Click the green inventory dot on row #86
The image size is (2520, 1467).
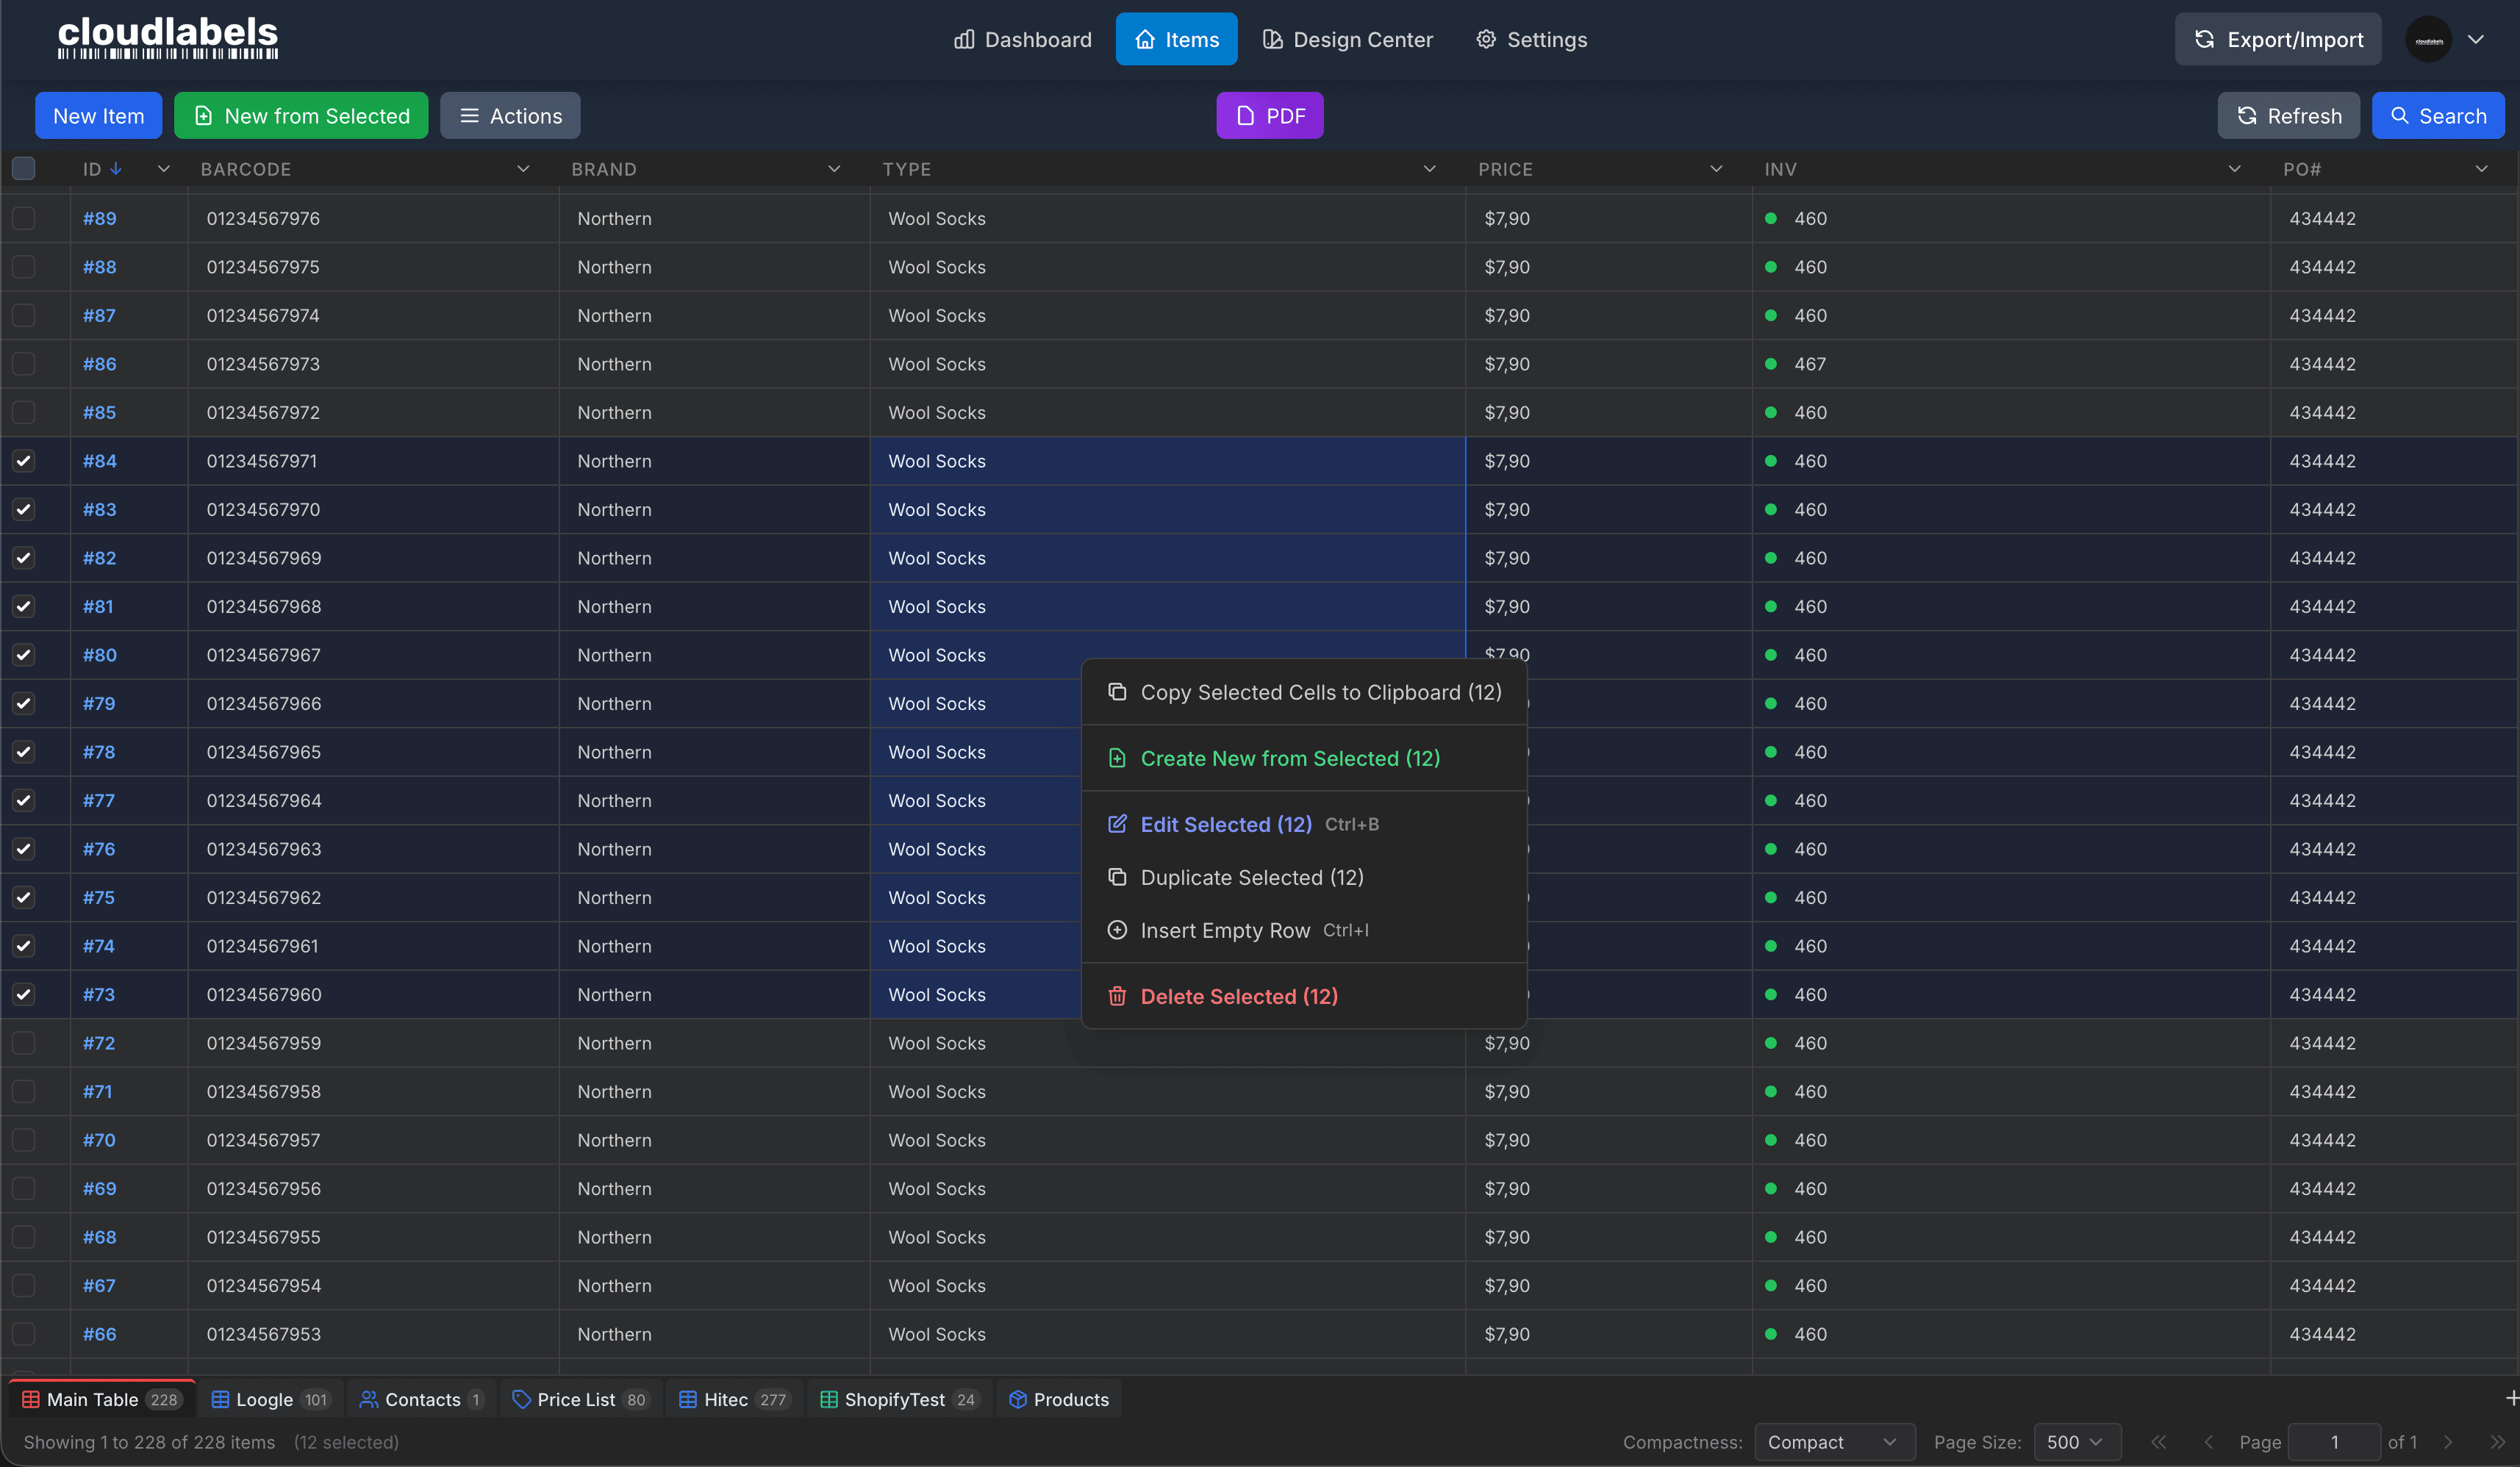pos(1771,363)
